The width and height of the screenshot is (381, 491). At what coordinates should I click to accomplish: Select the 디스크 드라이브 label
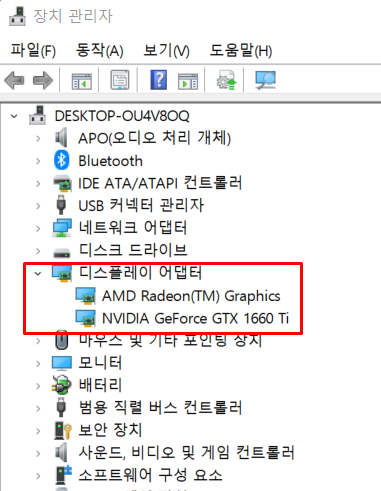click(x=133, y=250)
